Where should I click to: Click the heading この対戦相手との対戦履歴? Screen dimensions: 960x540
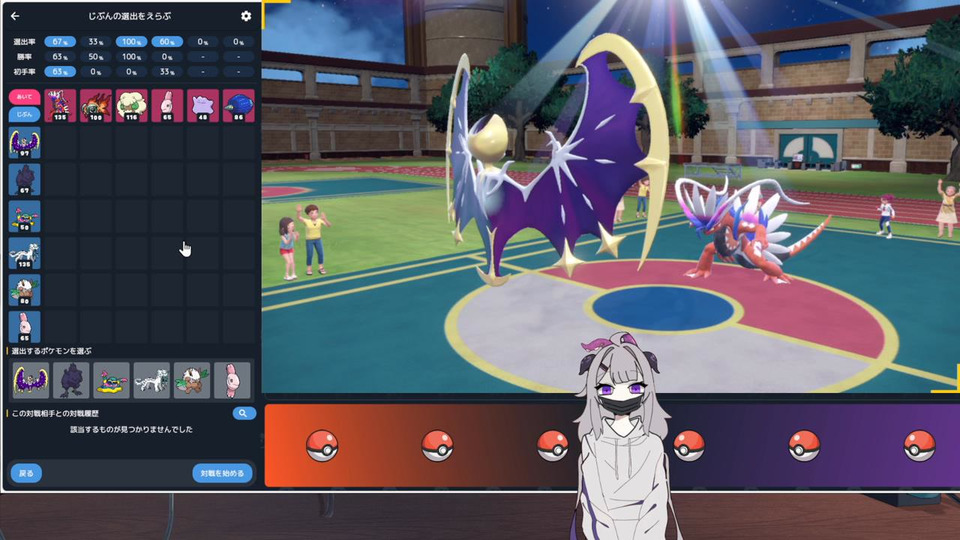click(55, 413)
